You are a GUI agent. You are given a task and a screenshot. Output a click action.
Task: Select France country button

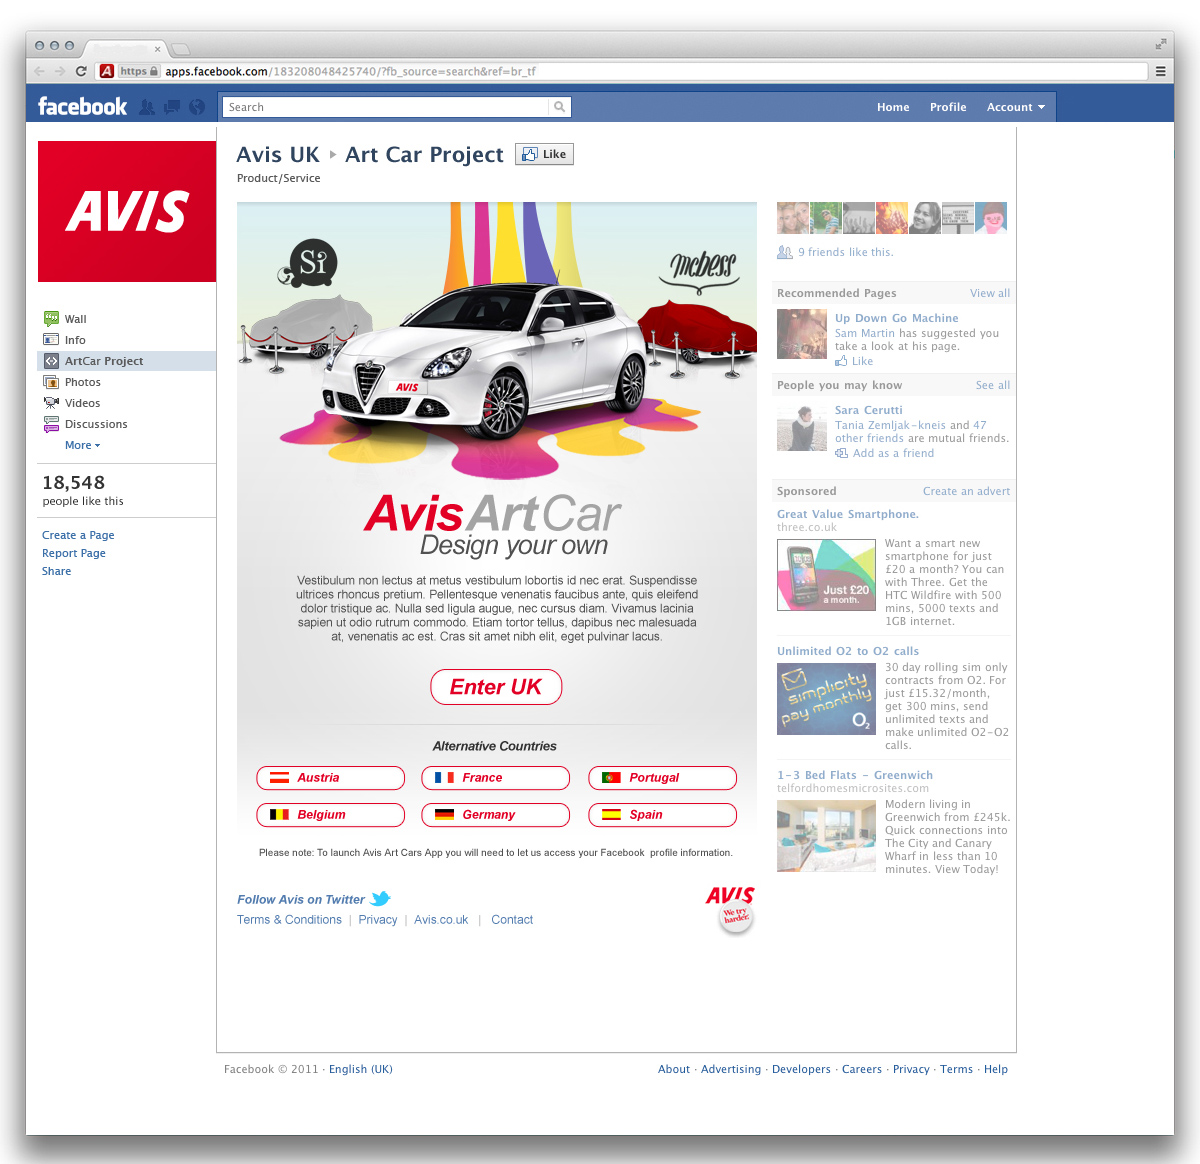coord(495,777)
